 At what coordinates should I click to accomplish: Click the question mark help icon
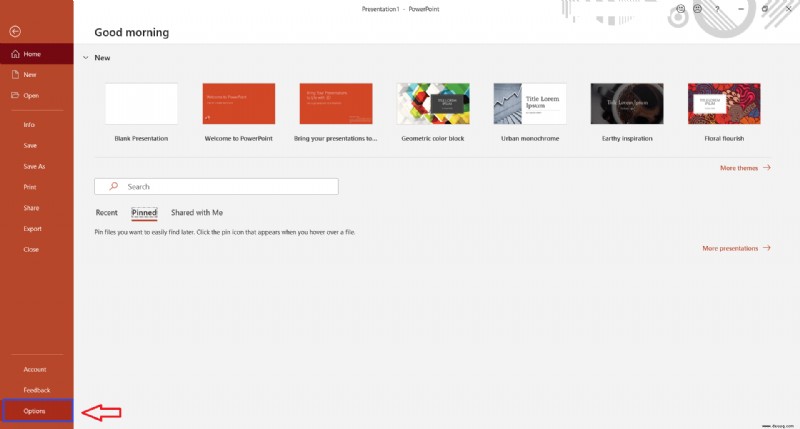717,9
